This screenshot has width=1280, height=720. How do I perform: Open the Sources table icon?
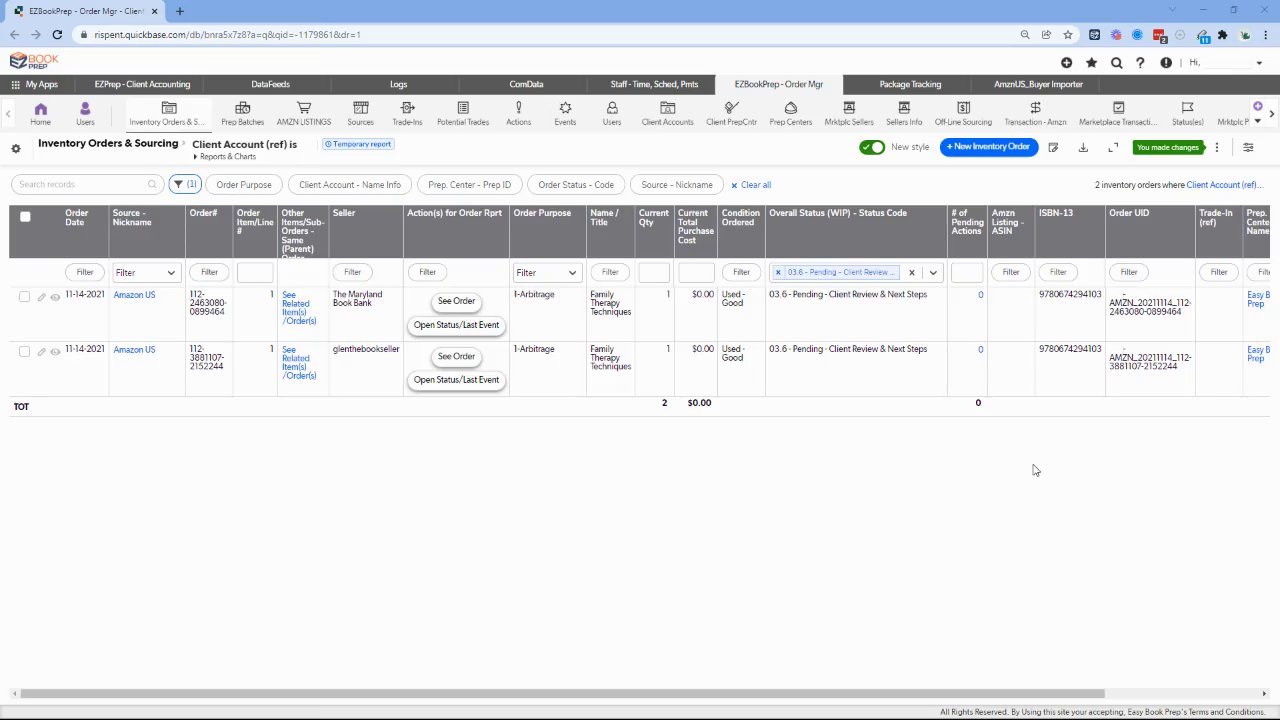(361, 108)
